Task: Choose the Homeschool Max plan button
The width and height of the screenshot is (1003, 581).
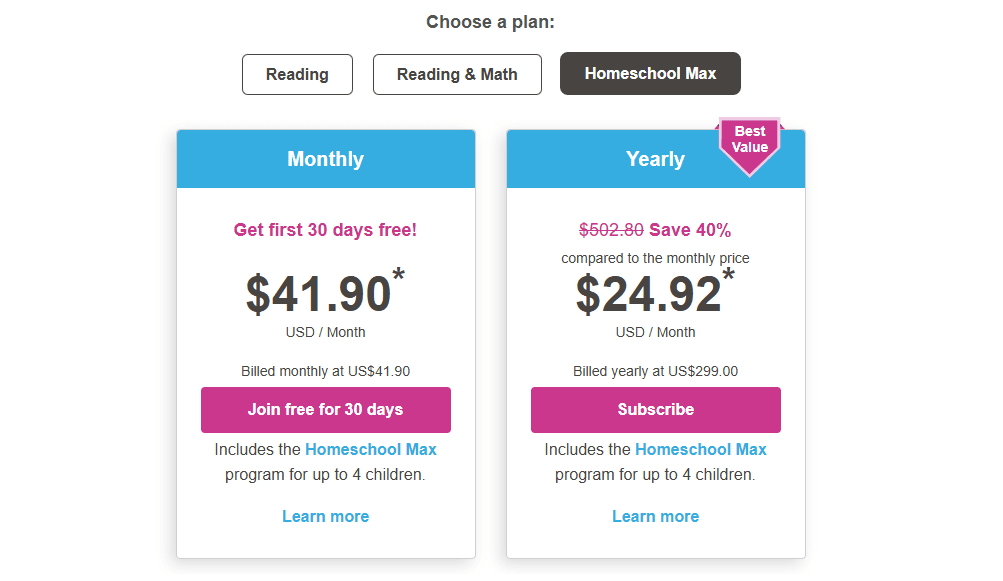Action: (650, 73)
